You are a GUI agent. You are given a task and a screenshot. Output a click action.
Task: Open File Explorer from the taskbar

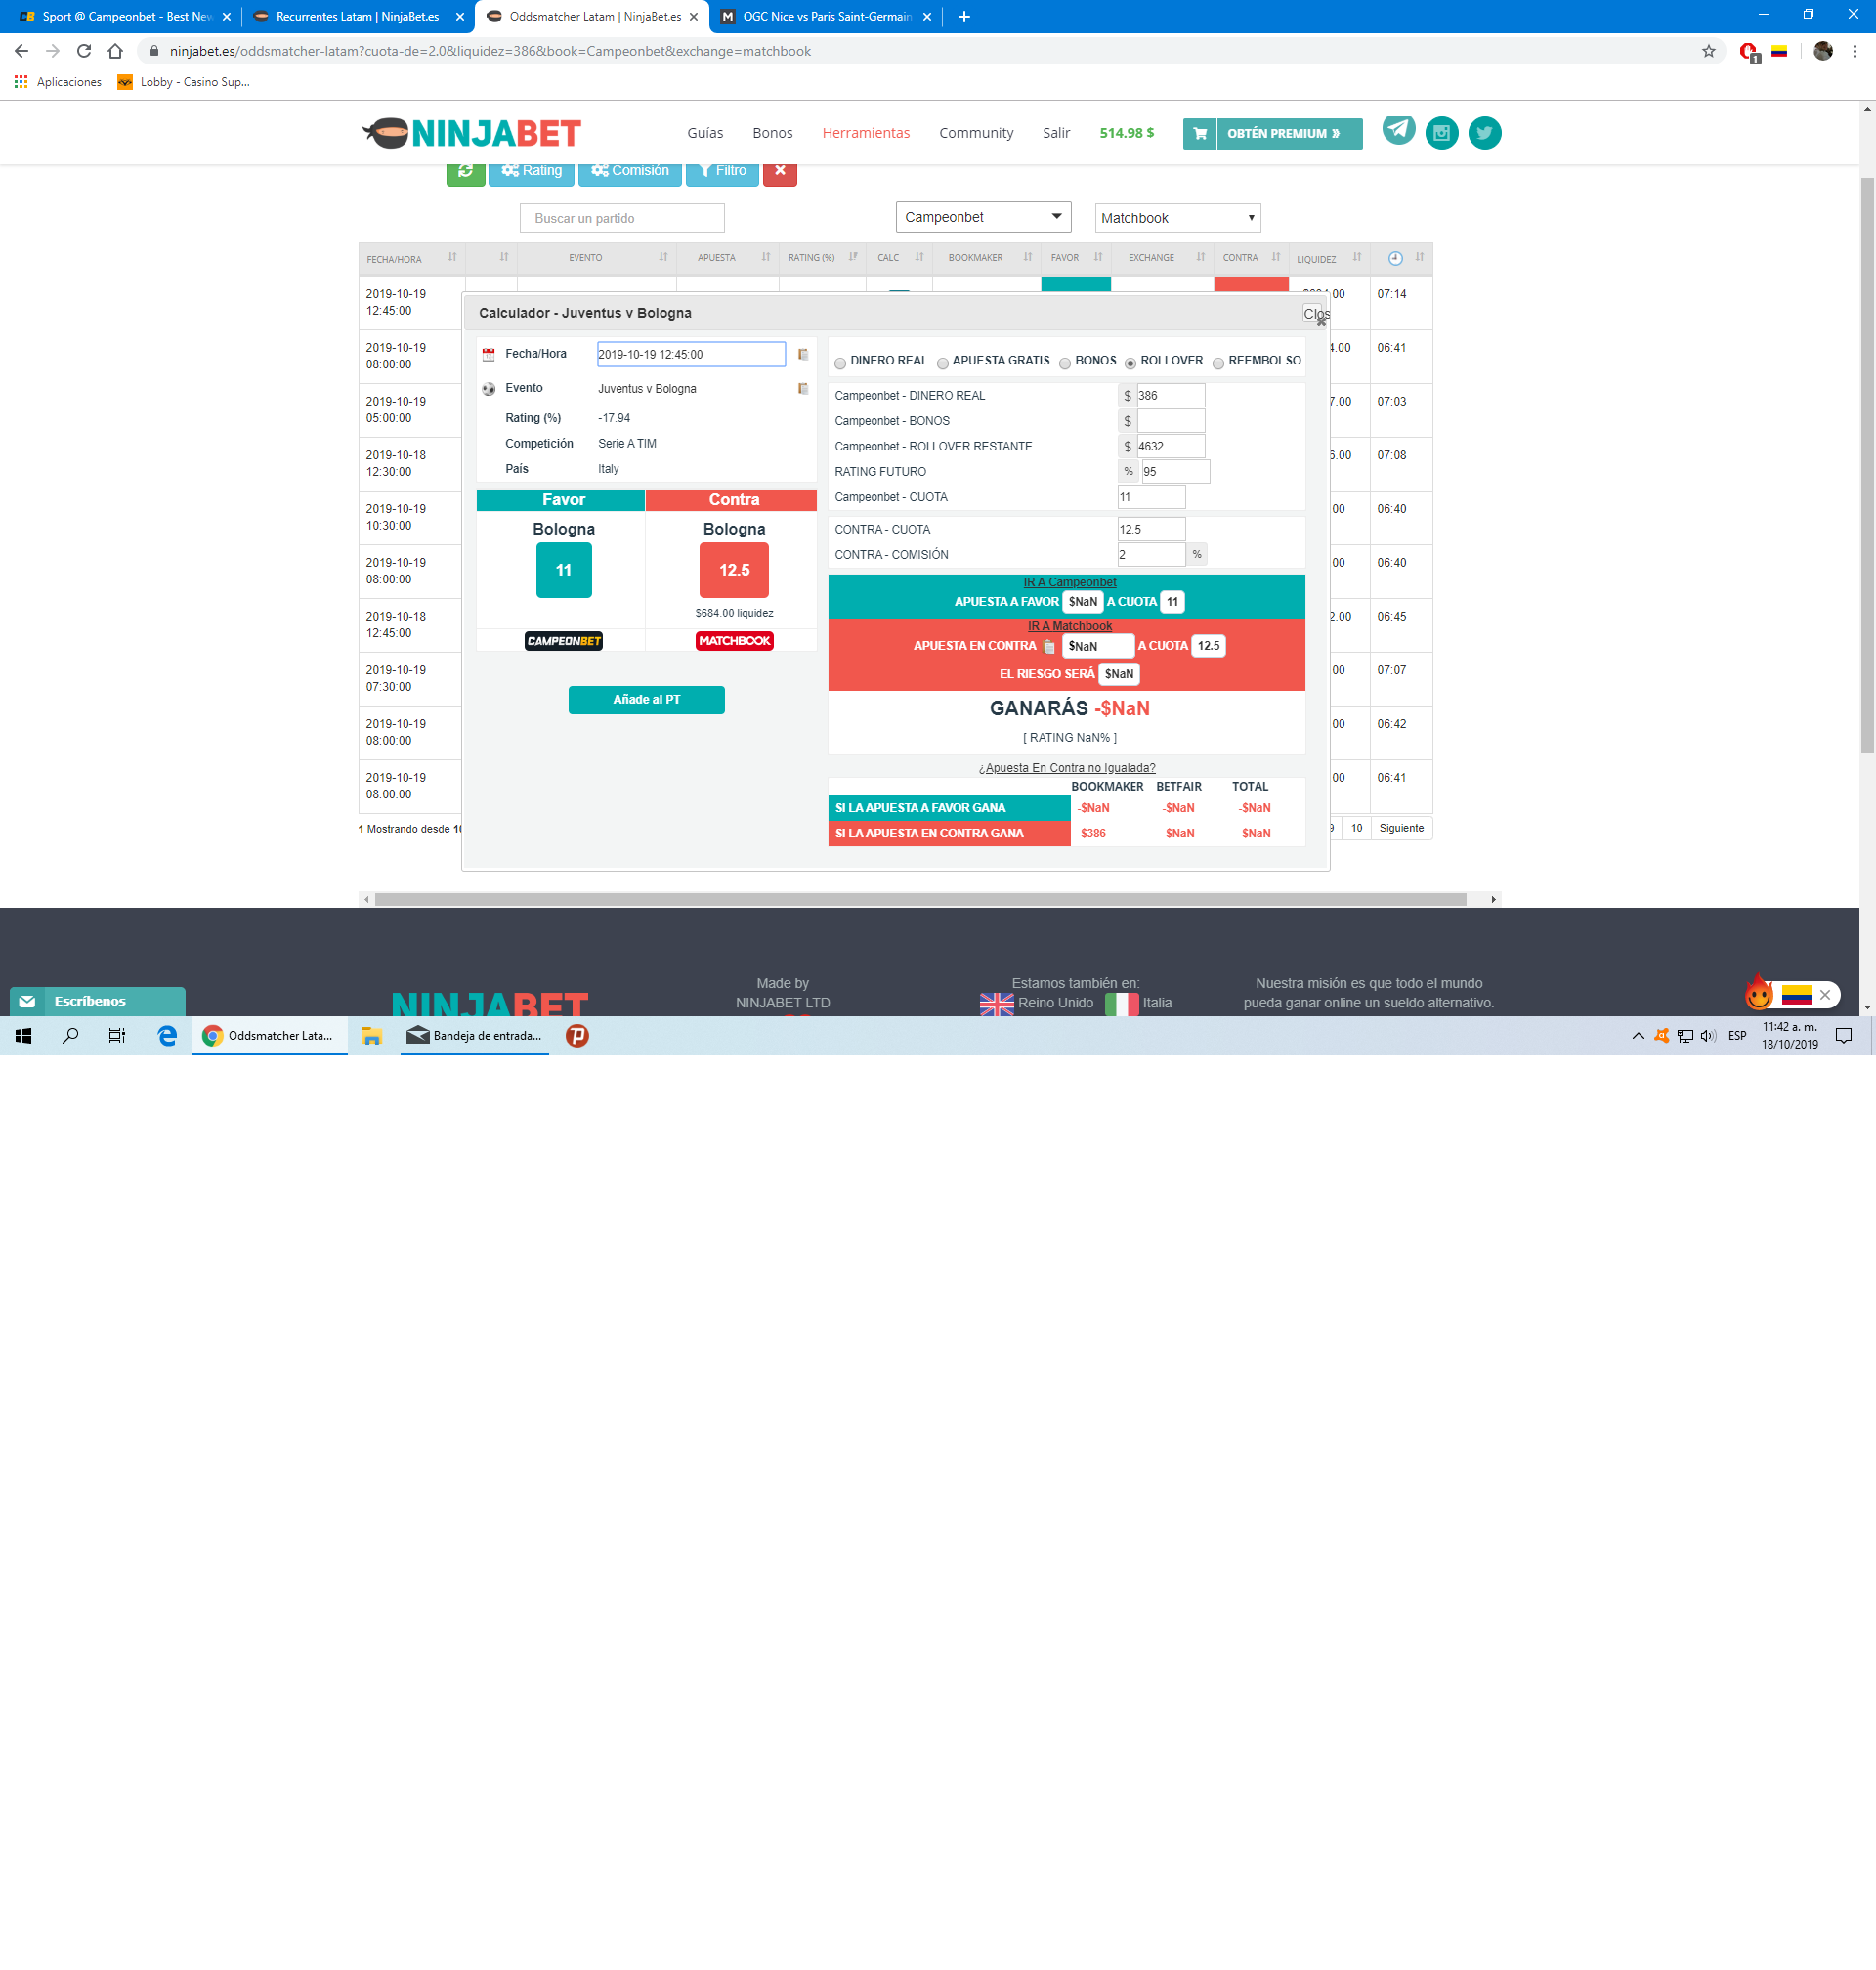[x=372, y=1036]
